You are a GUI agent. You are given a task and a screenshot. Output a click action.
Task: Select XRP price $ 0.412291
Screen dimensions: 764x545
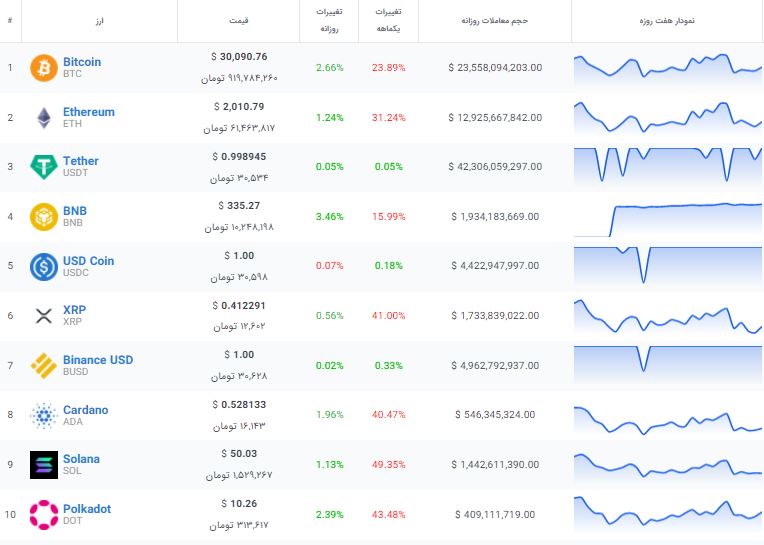point(239,306)
